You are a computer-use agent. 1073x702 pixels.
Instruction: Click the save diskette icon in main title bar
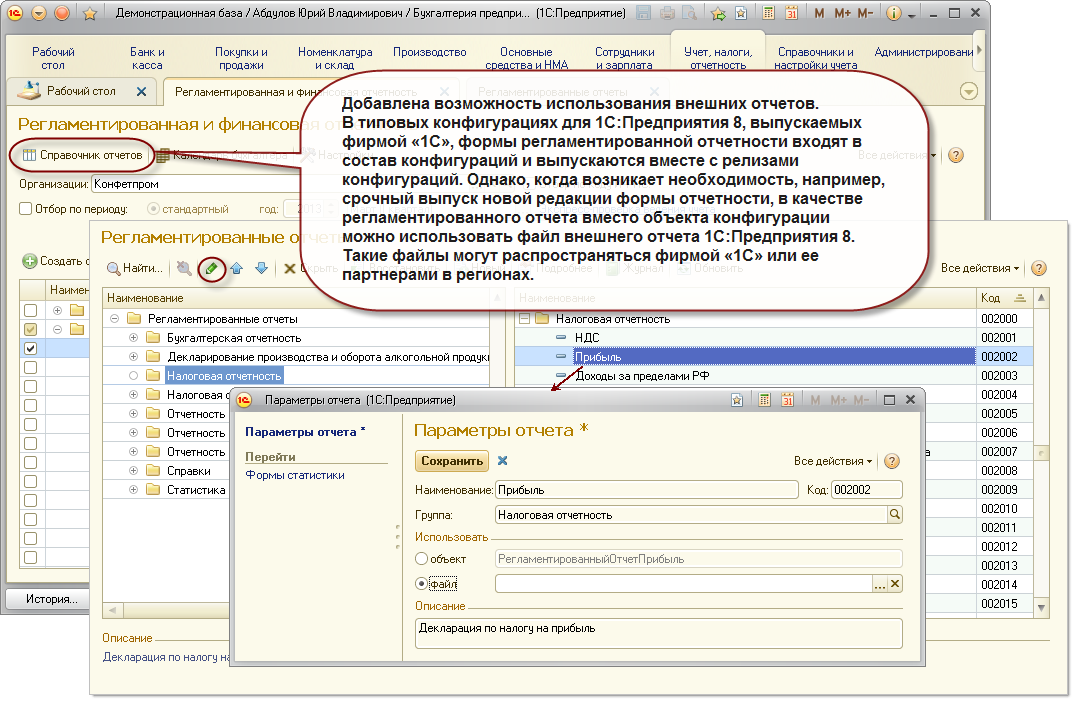pyautogui.click(x=643, y=13)
